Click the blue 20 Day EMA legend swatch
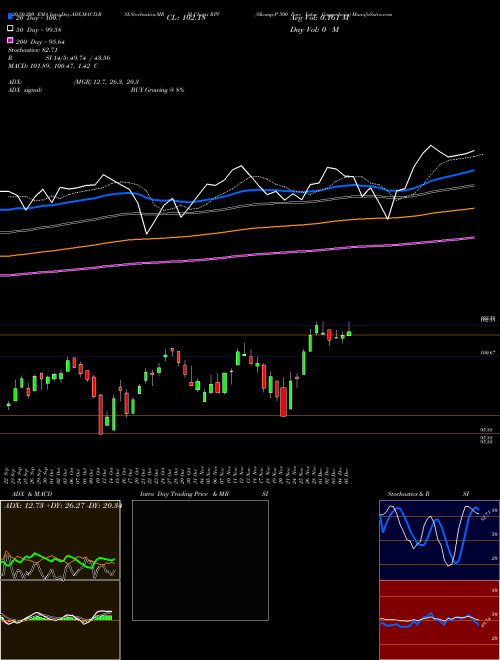The height and width of the screenshot is (660, 500). 11,16
